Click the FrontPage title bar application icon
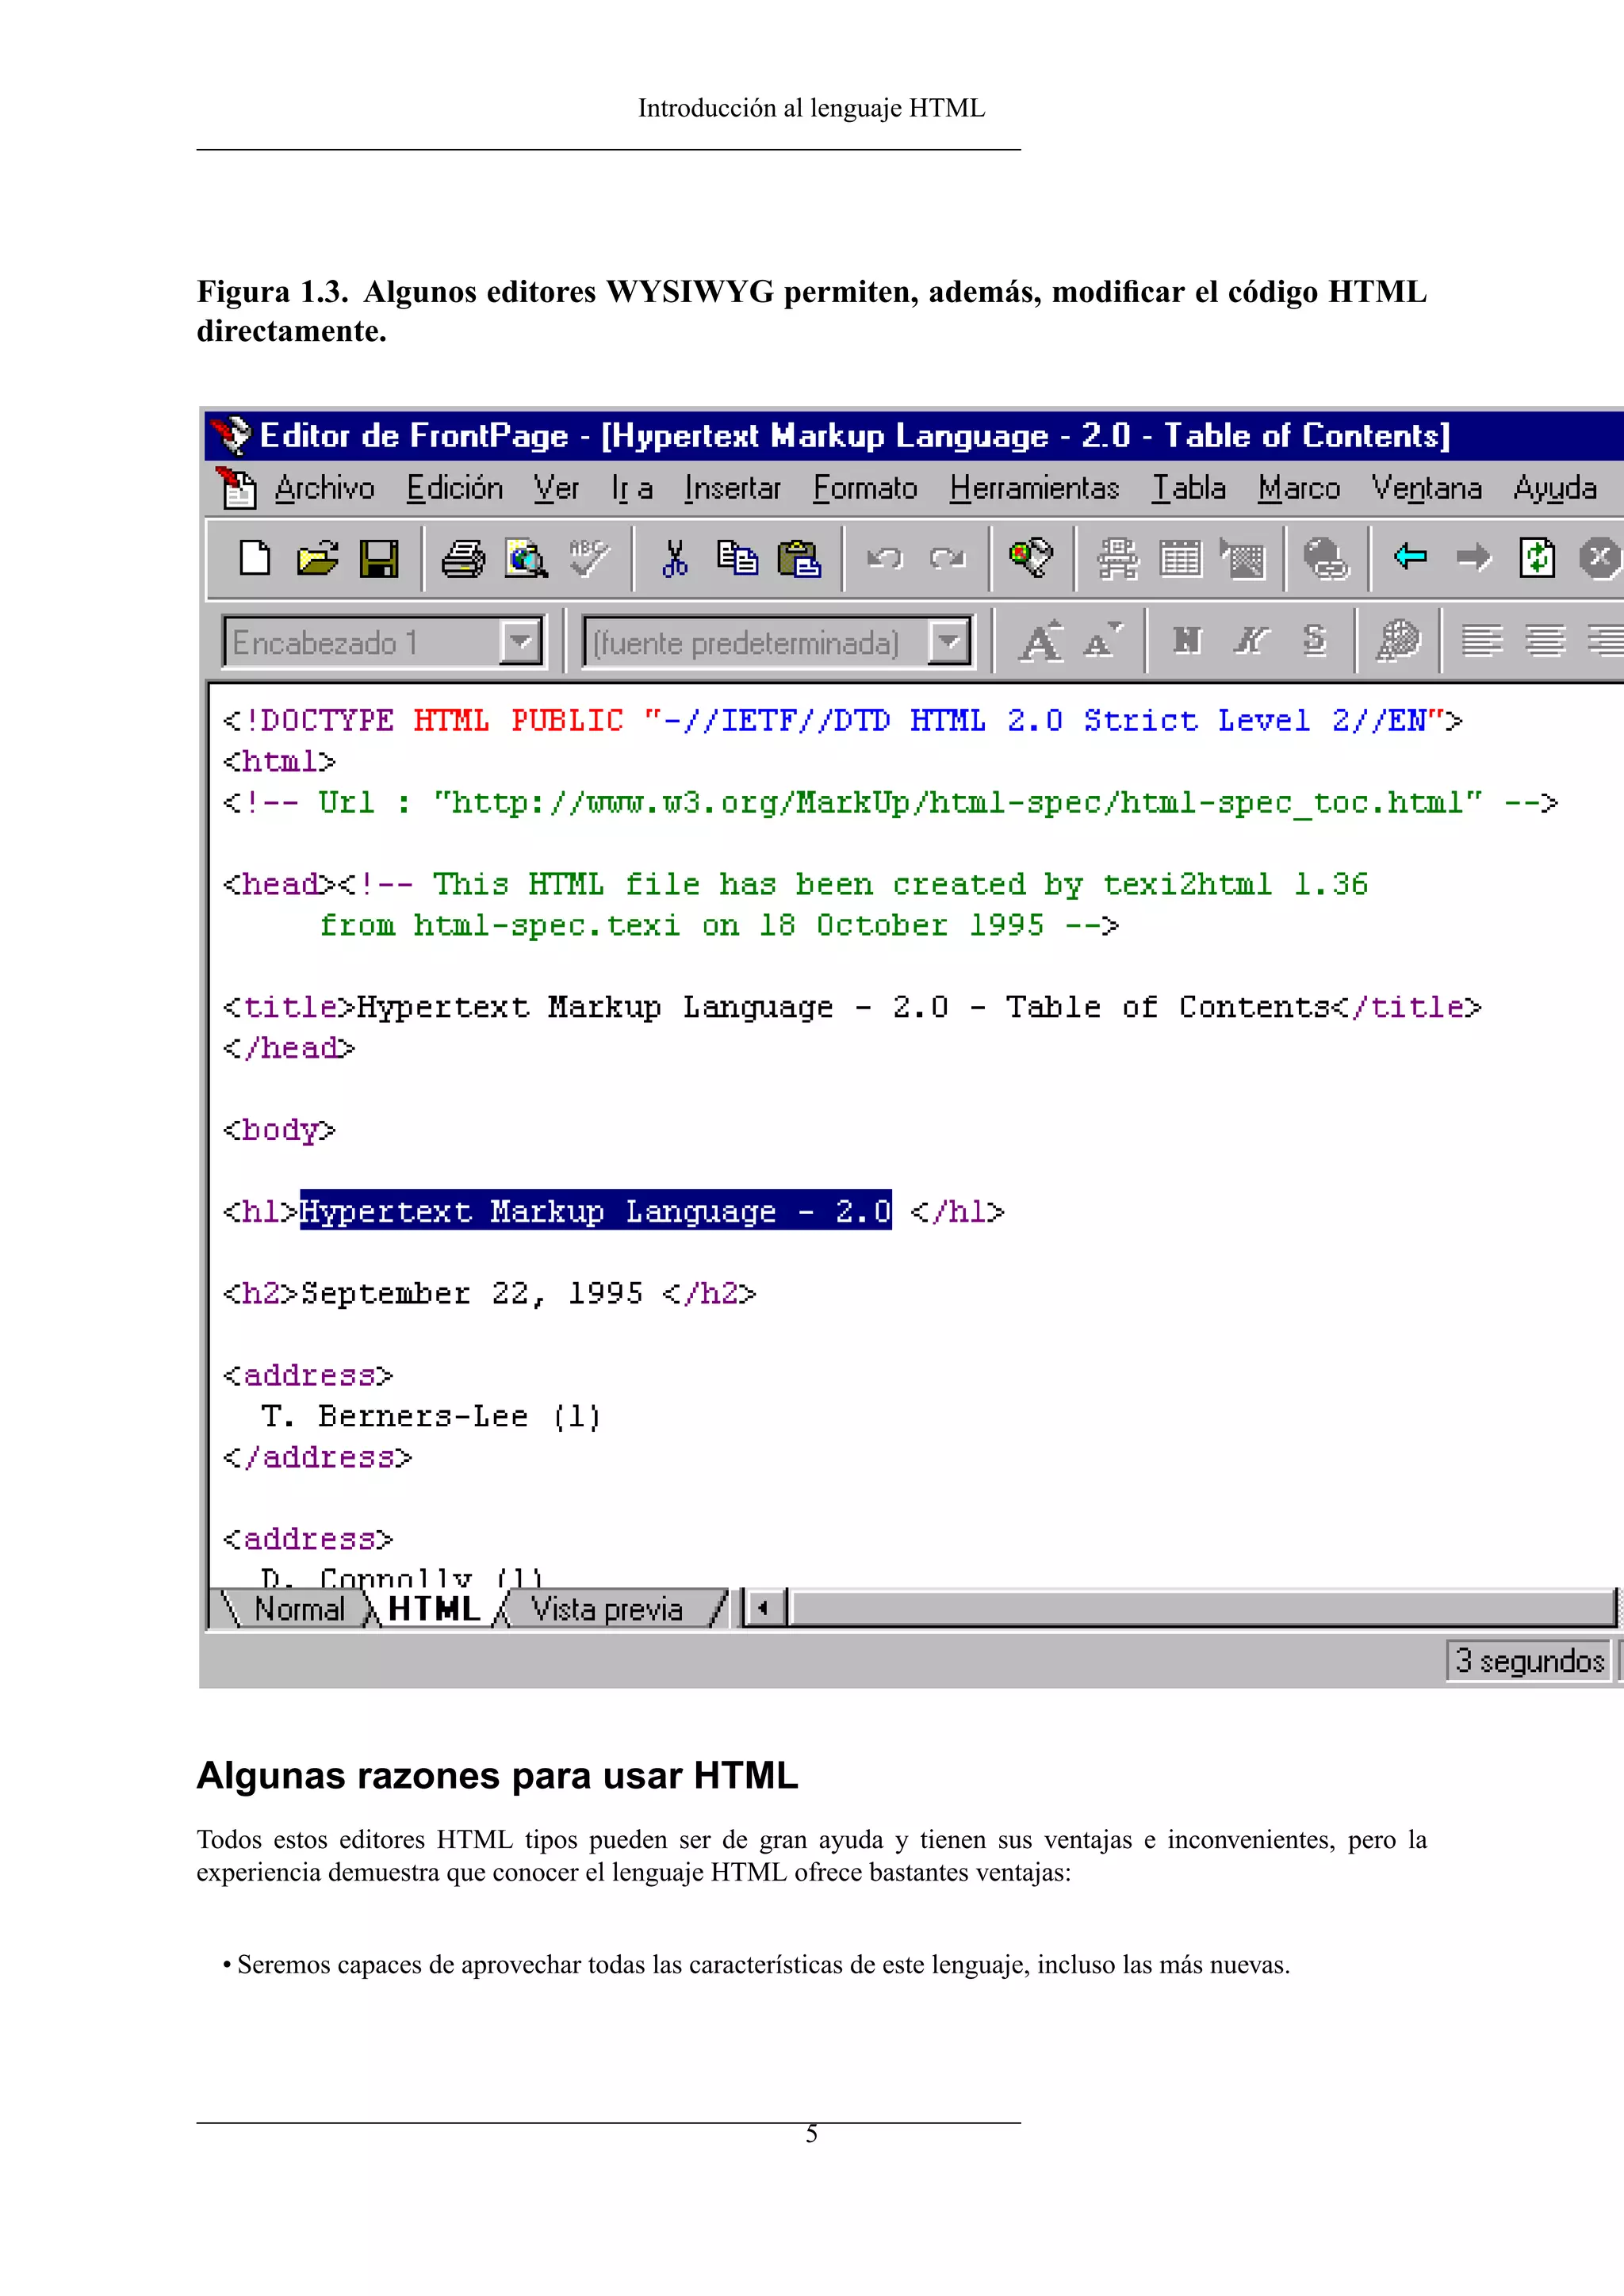The width and height of the screenshot is (1624, 2296). (x=231, y=435)
